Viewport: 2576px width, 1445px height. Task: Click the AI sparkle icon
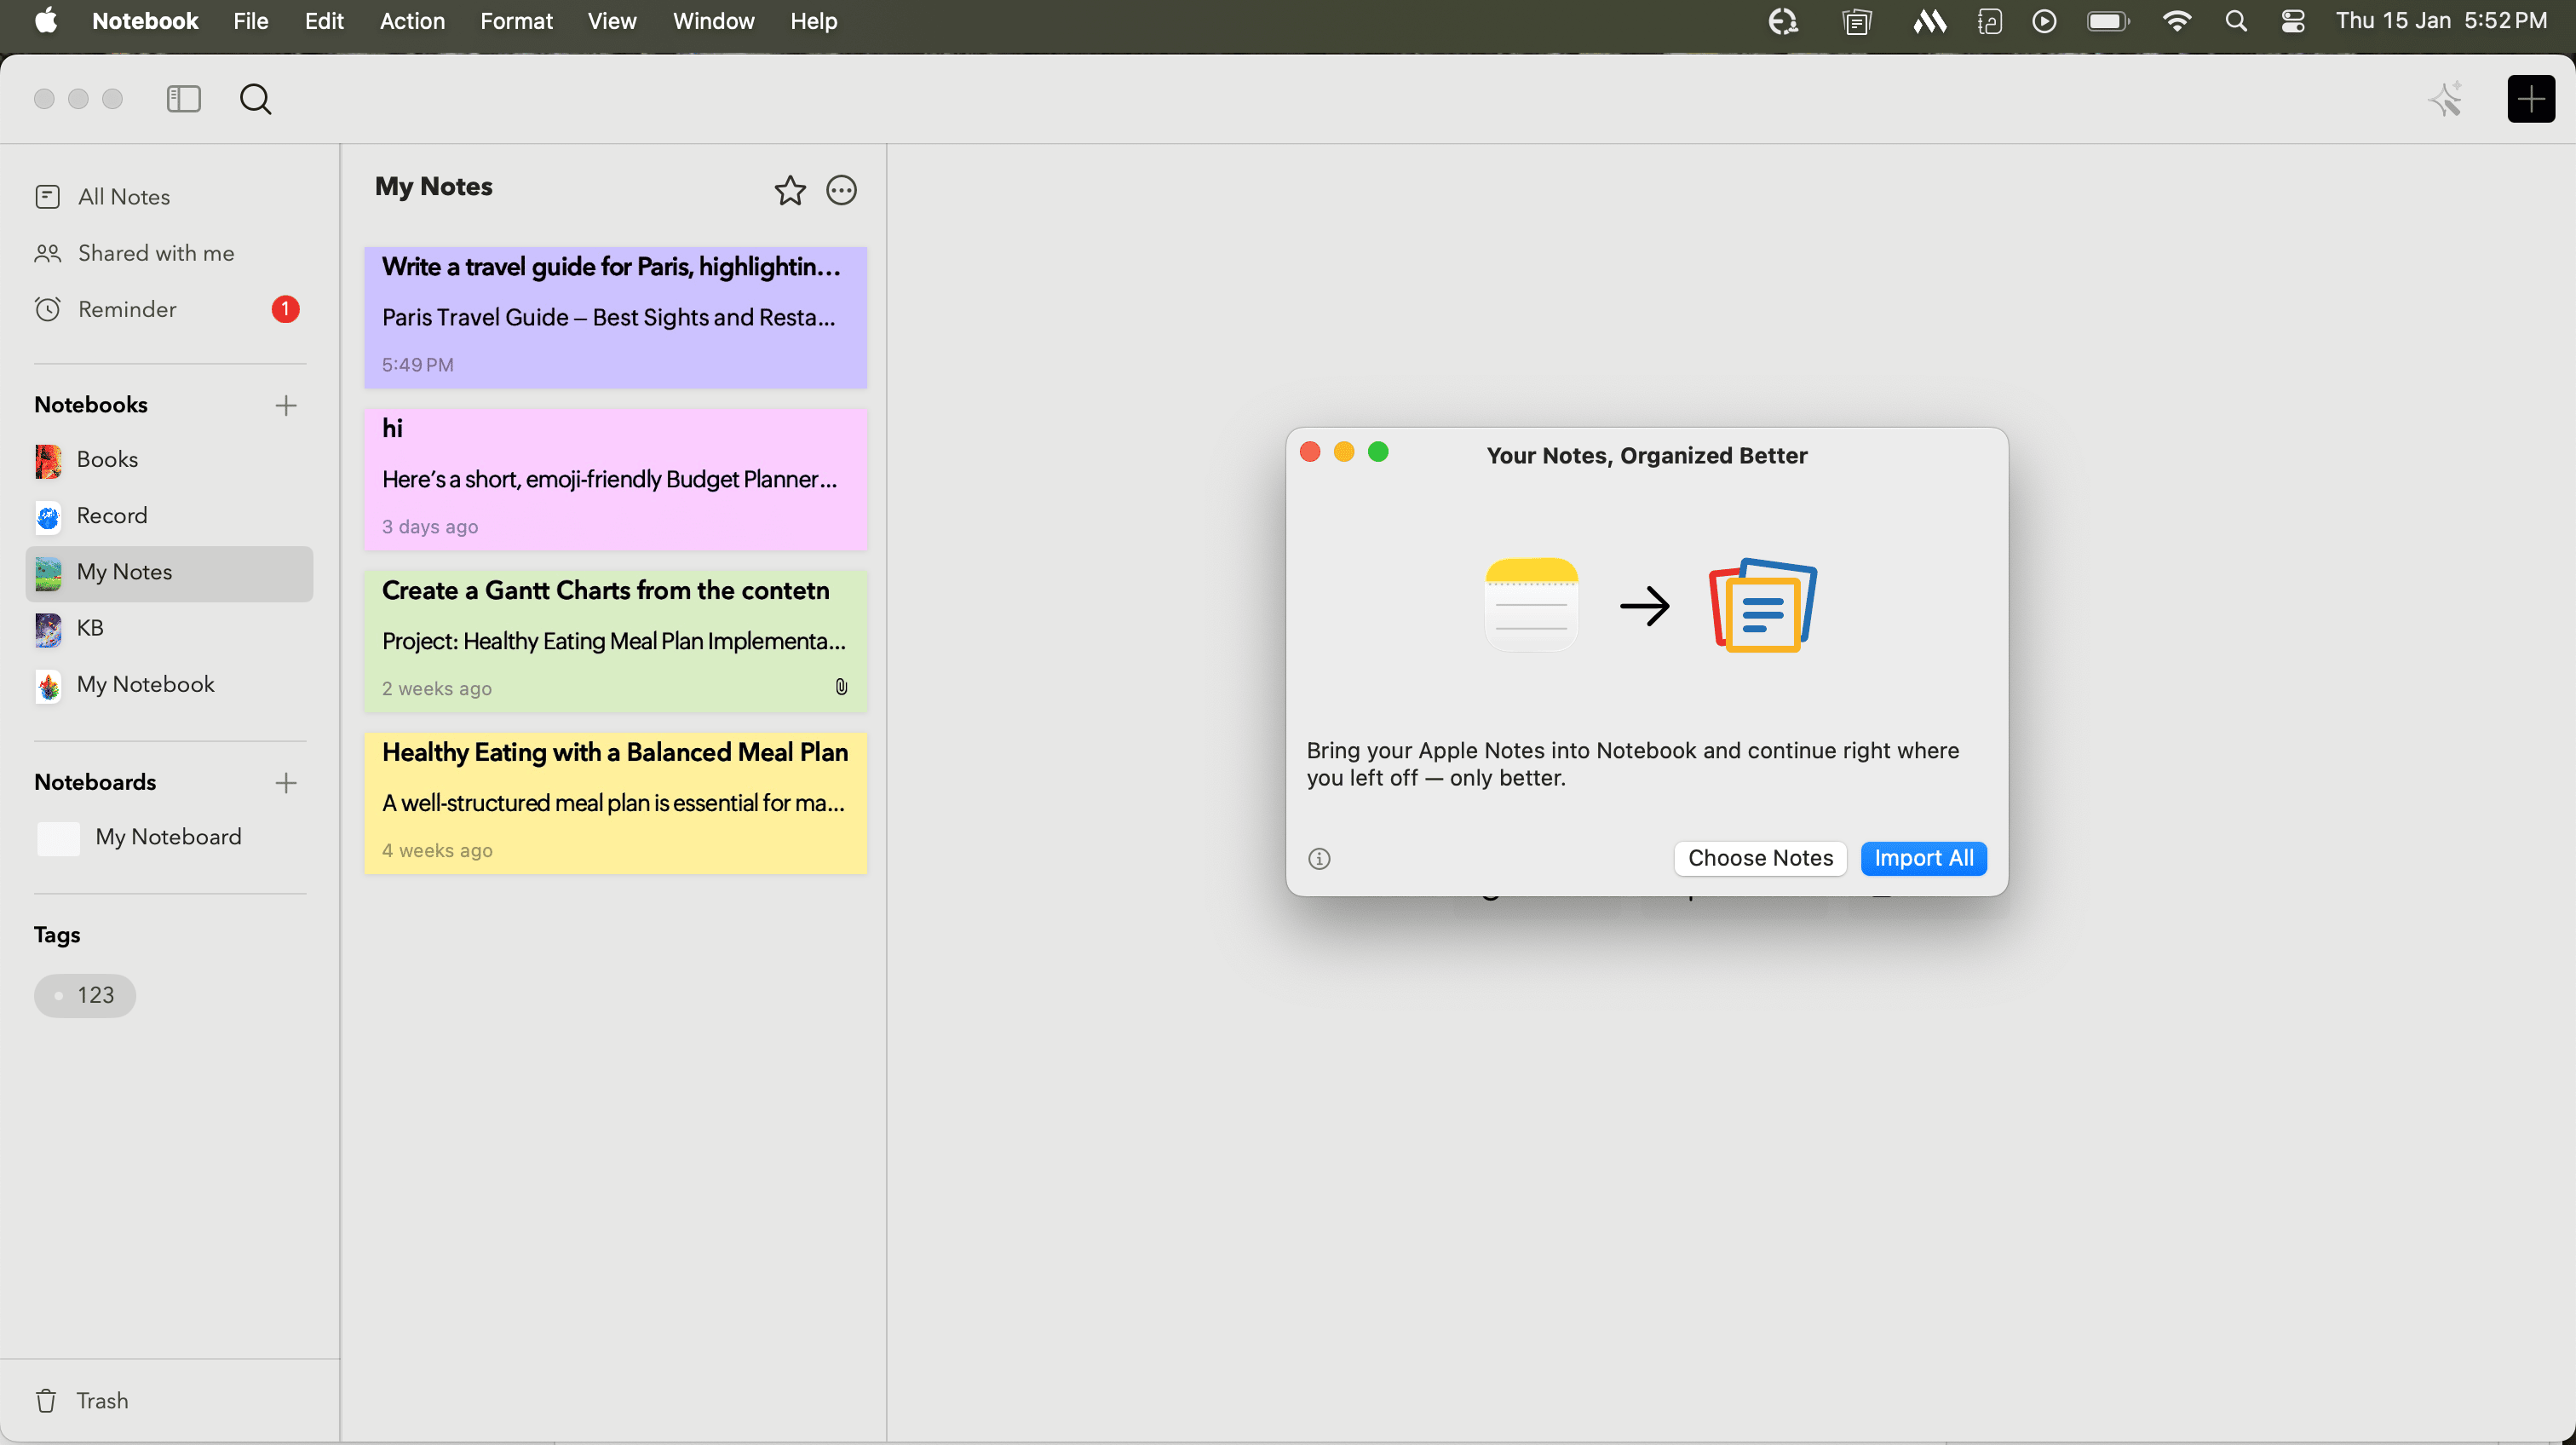tap(2446, 99)
